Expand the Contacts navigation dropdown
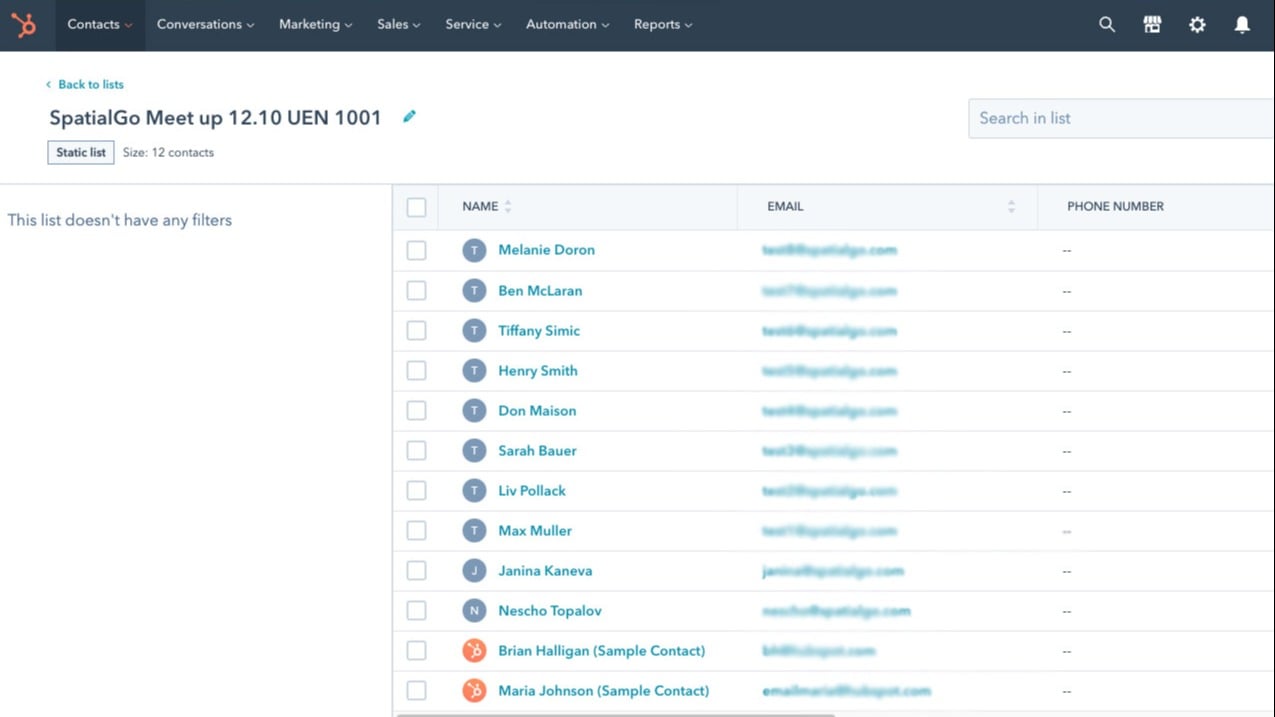The image size is (1275, 717). point(98,25)
